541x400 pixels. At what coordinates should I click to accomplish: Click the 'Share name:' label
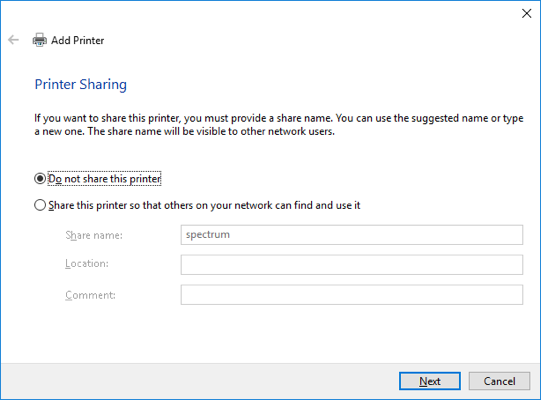pyautogui.click(x=94, y=235)
